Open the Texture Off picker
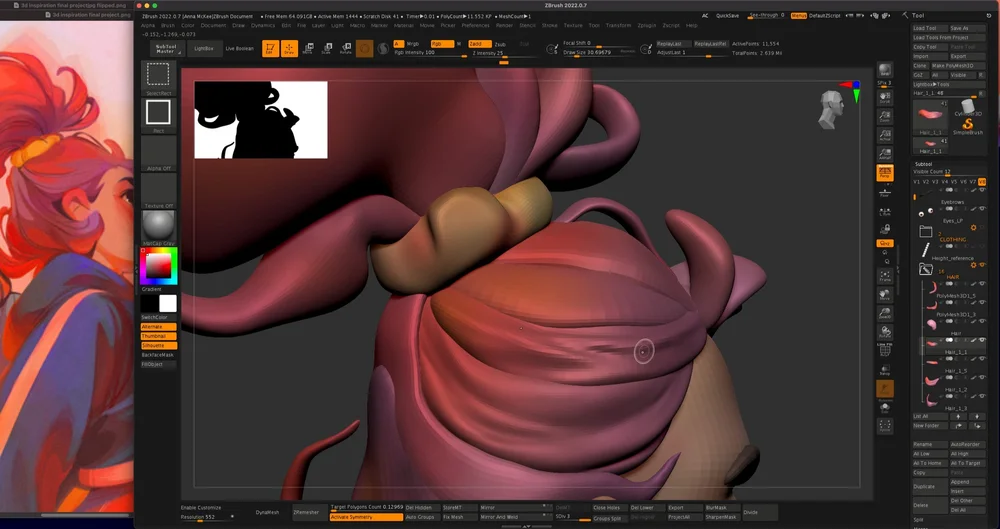Screen dimensions: 1000x529 click(x=158, y=190)
